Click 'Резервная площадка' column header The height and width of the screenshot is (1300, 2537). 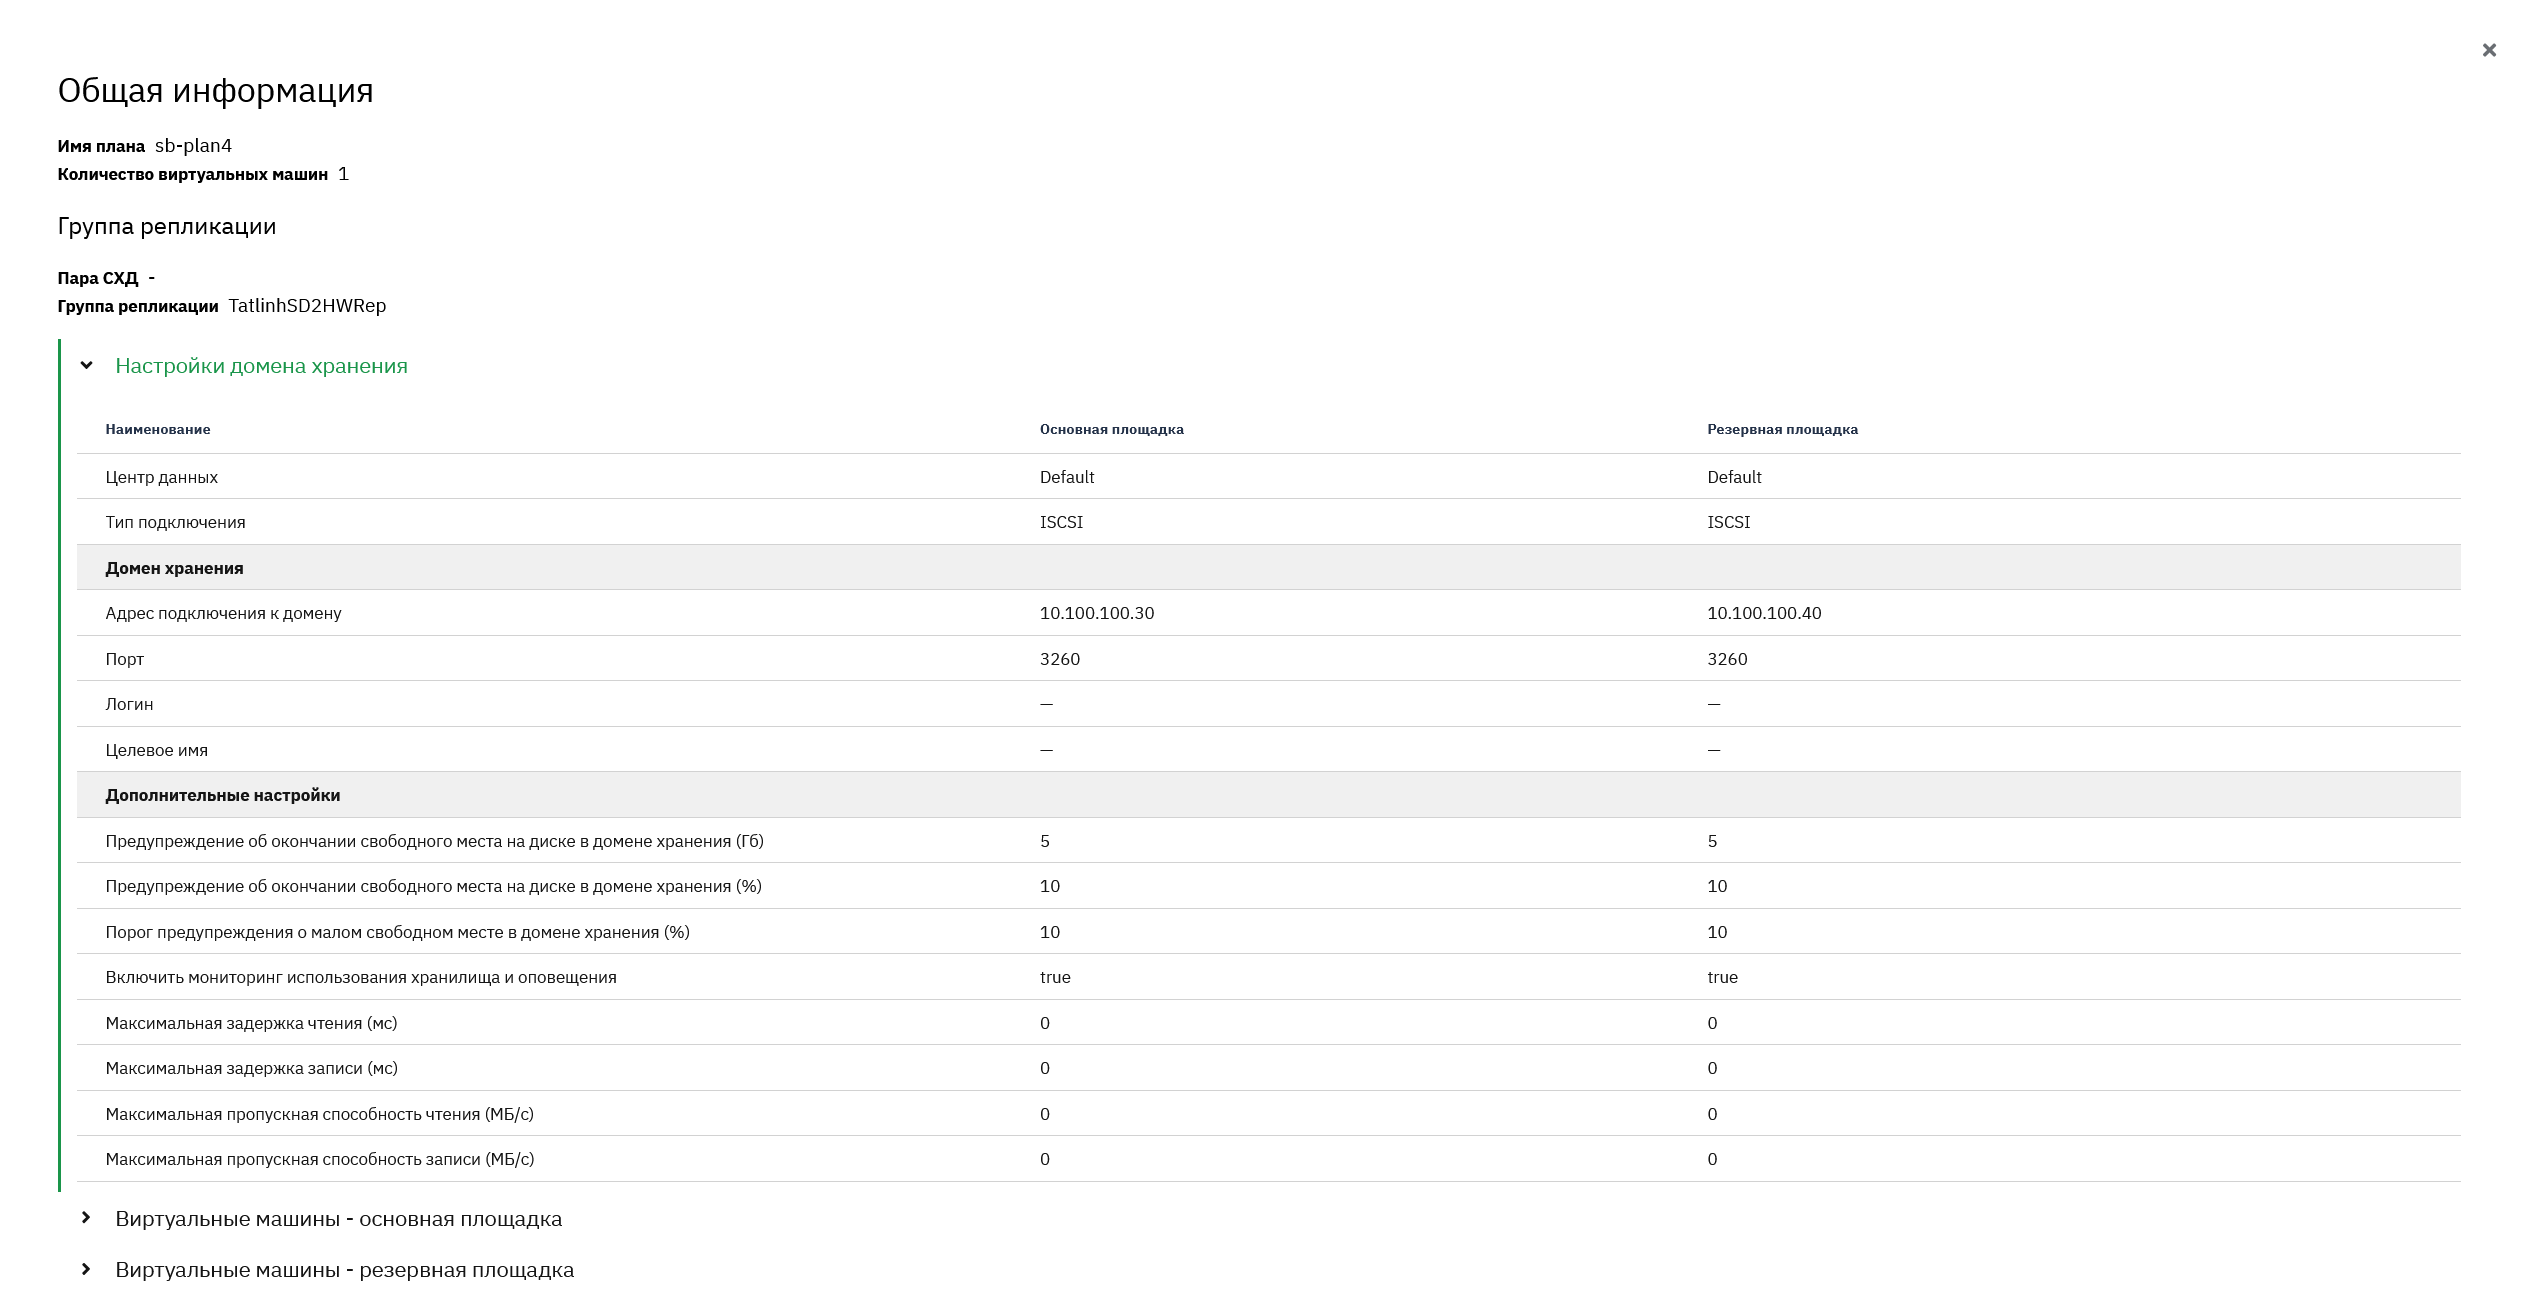1782,430
